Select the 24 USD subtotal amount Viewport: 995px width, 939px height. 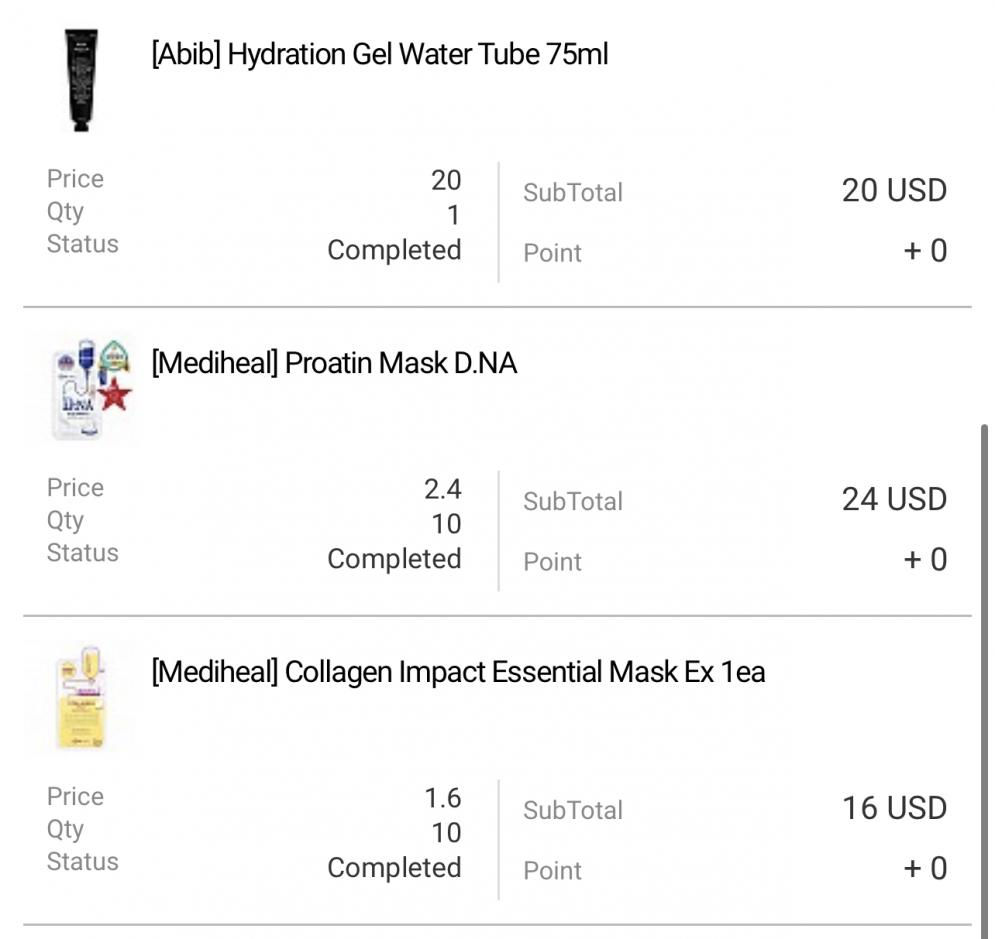point(894,499)
